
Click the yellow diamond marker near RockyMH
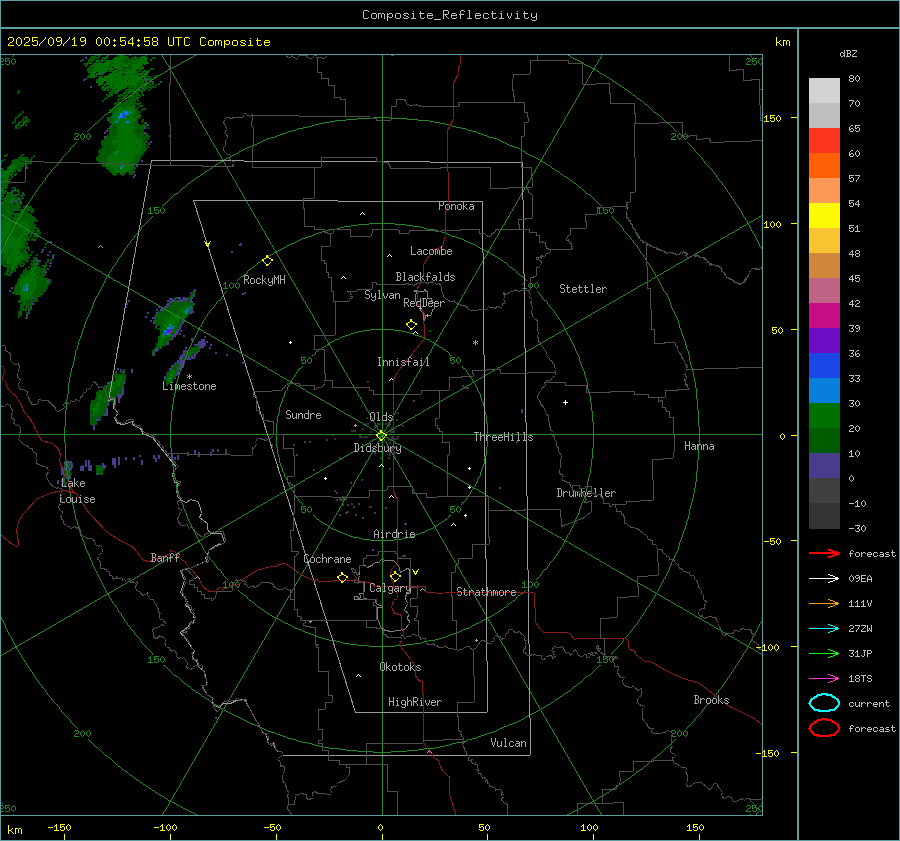[267, 260]
